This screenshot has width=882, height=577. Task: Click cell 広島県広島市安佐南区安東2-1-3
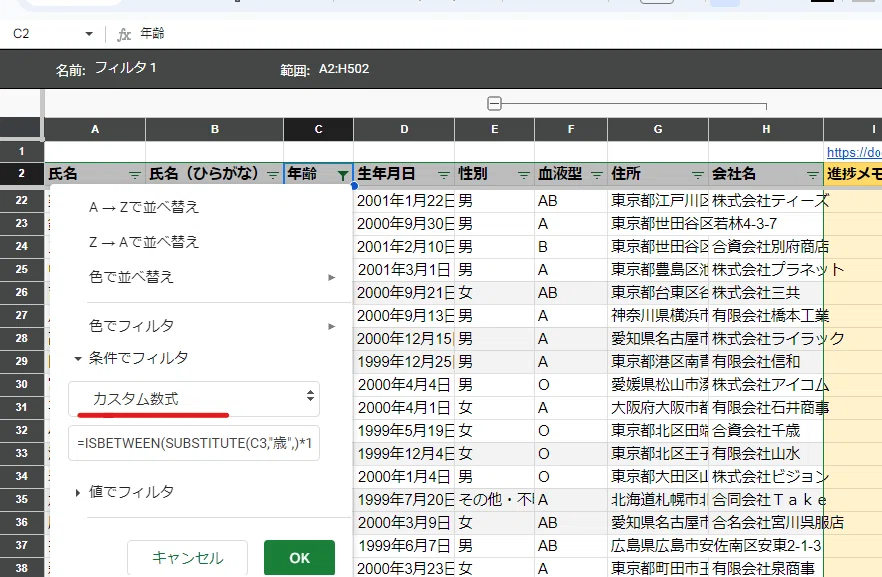tap(658, 546)
